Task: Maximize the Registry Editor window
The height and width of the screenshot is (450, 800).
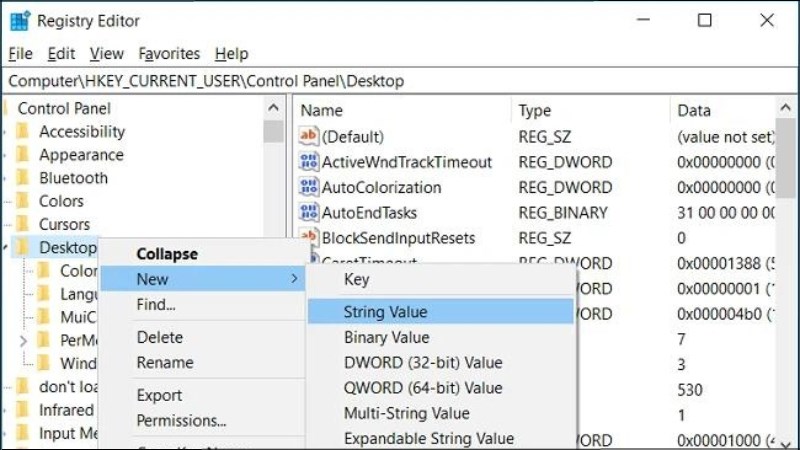Action: tap(705, 20)
